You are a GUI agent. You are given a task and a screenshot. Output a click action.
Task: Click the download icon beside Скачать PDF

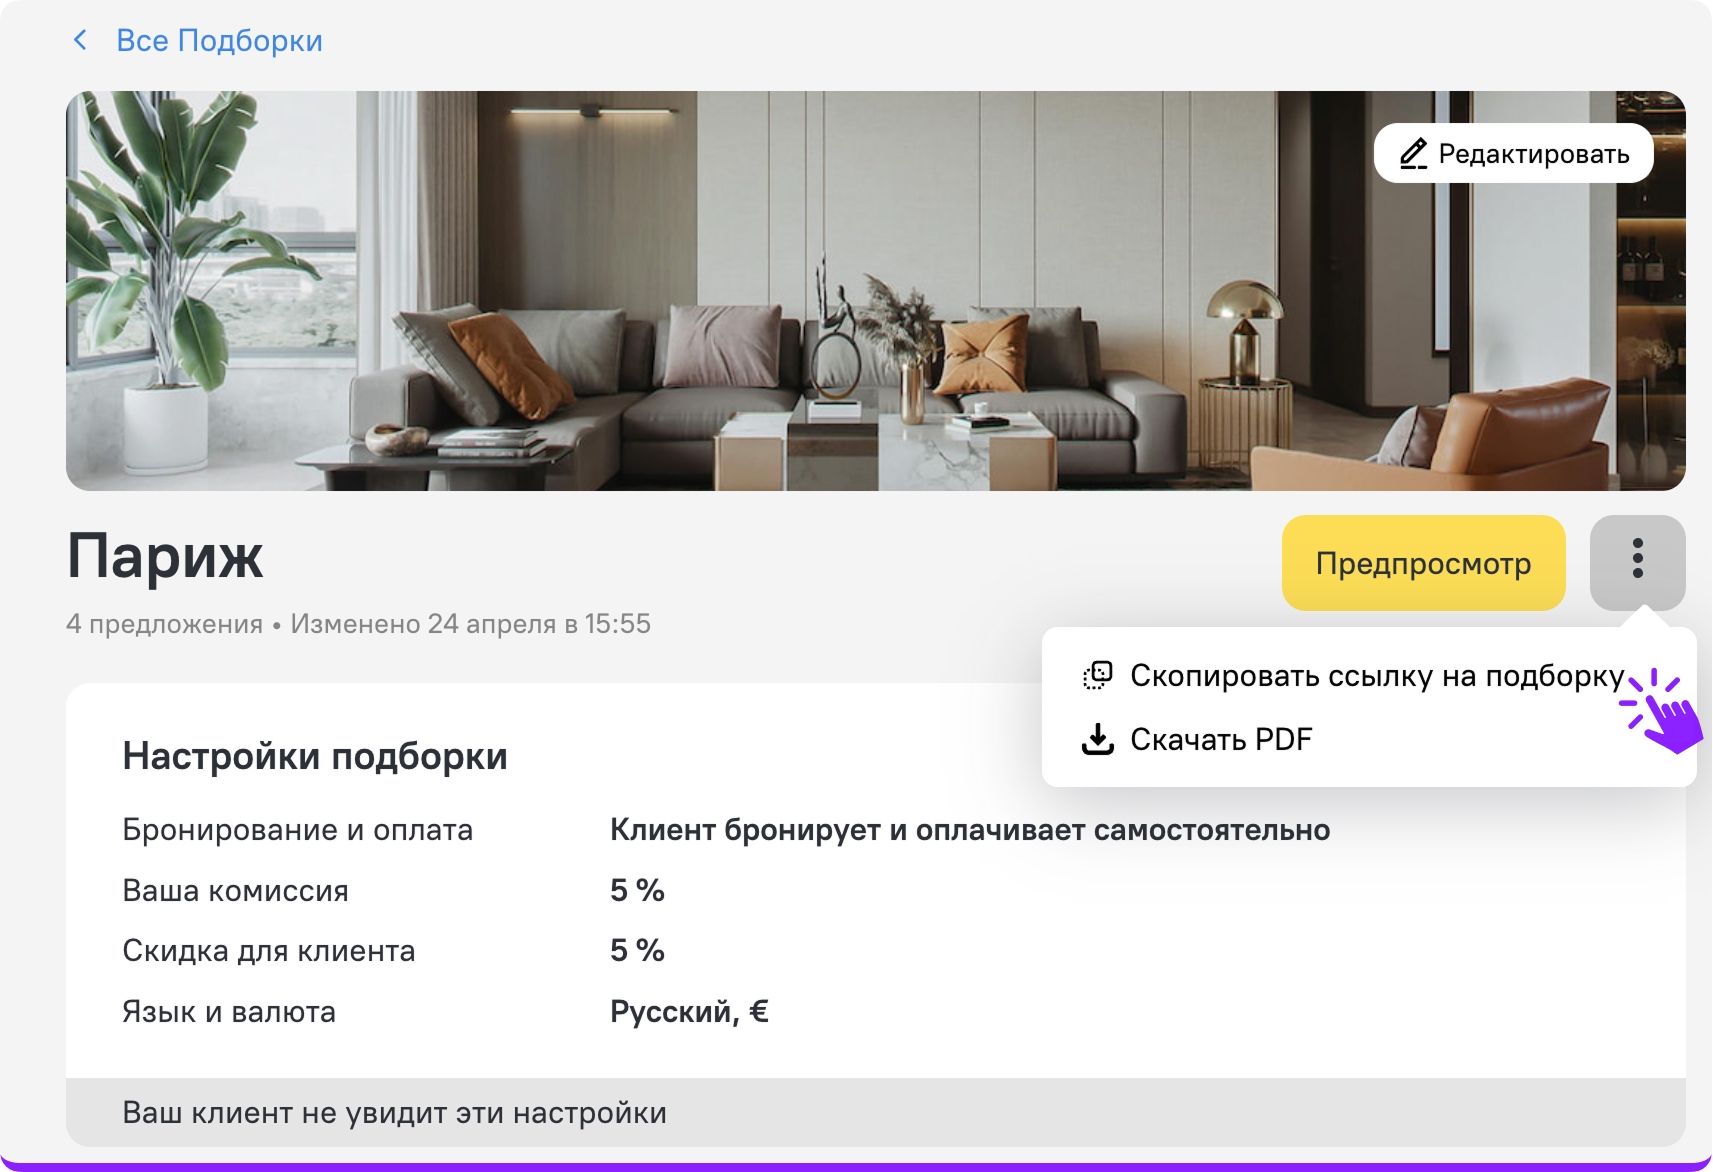[1098, 739]
